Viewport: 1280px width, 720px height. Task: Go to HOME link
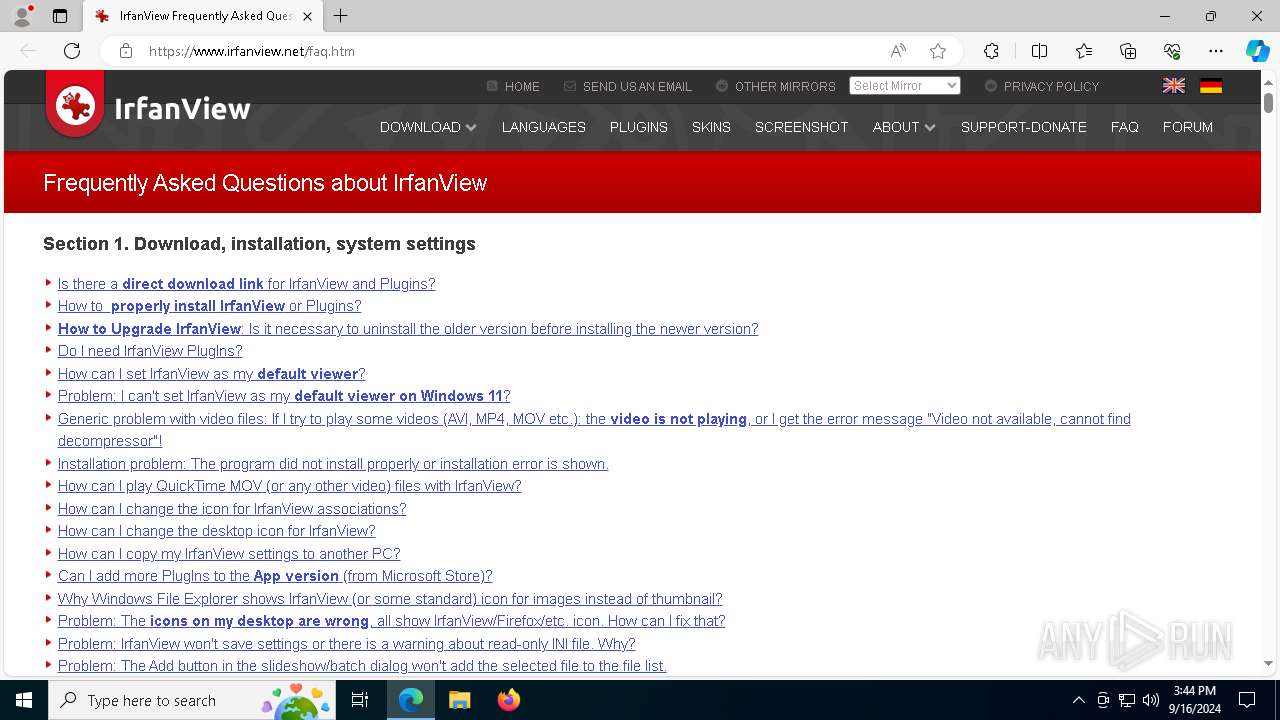tap(513, 87)
